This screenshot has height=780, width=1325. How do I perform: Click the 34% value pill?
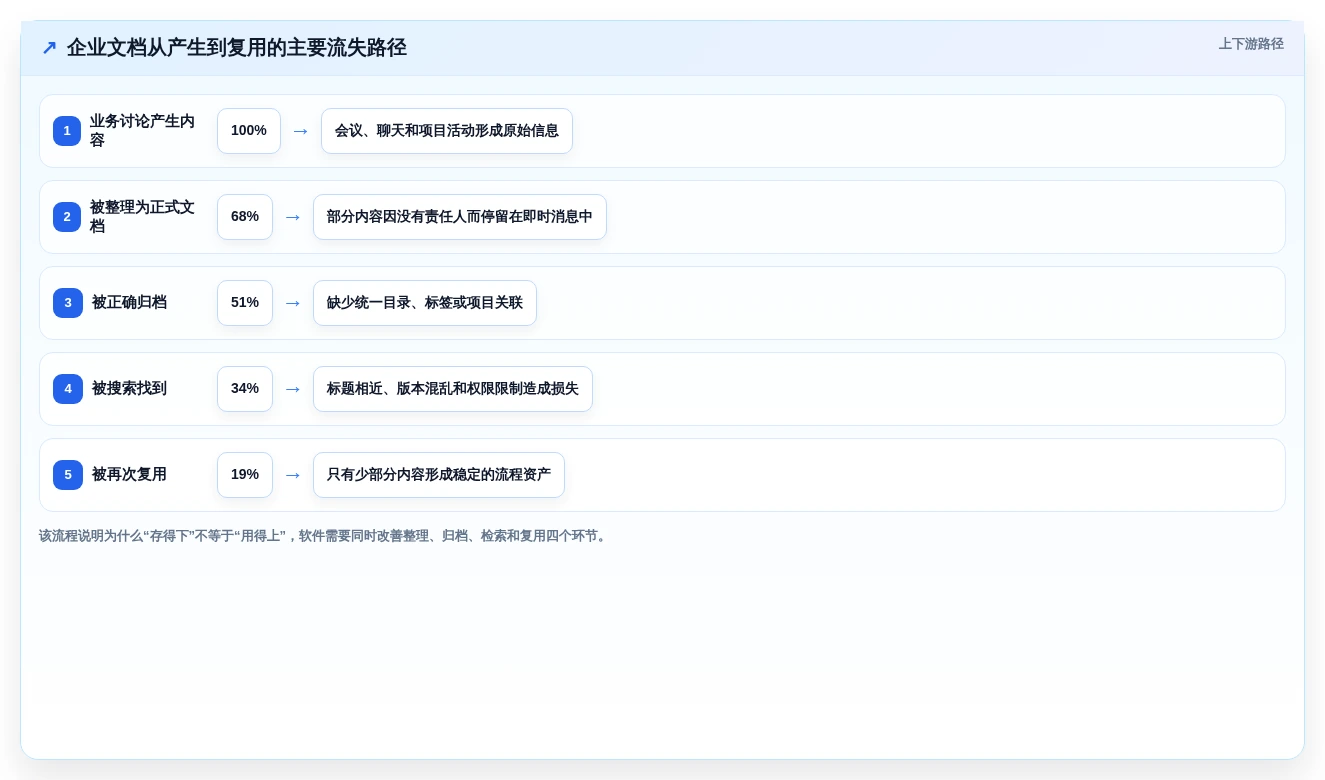click(245, 389)
